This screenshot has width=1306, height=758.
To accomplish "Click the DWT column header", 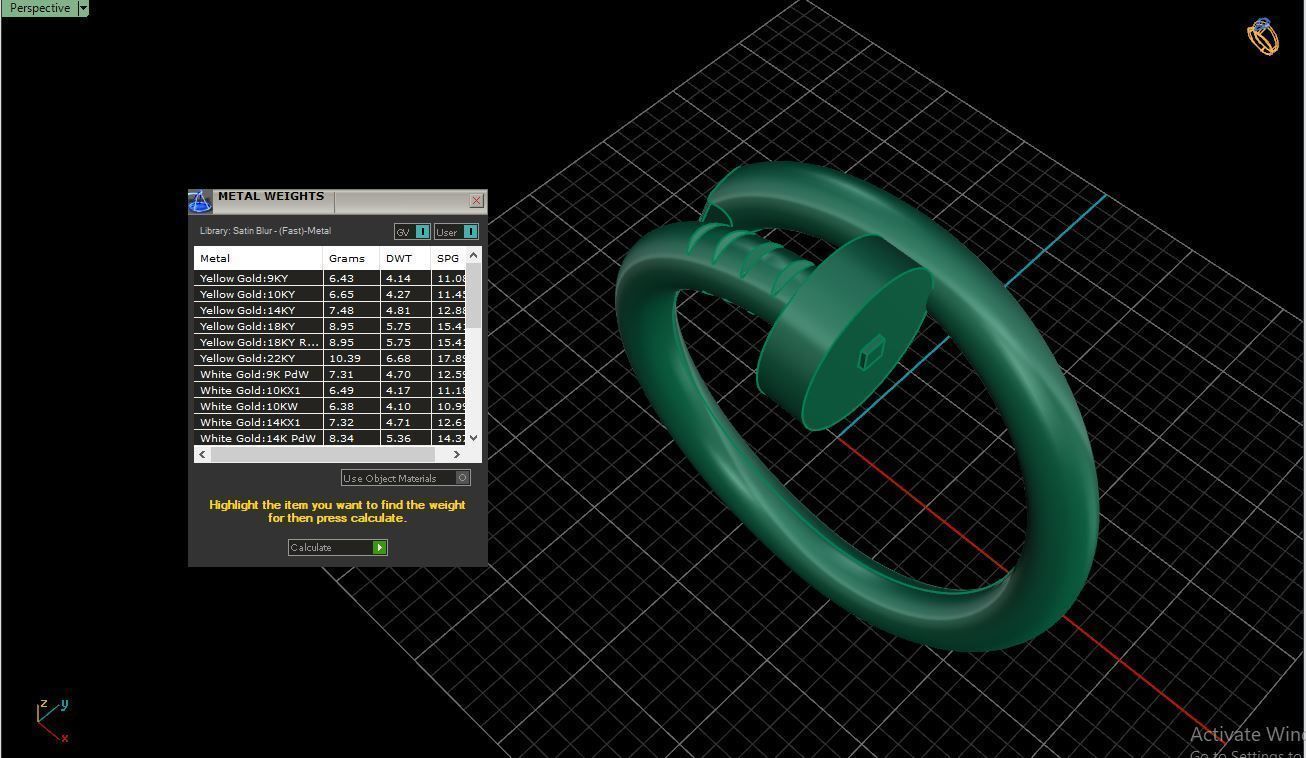I will pyautogui.click(x=405, y=258).
